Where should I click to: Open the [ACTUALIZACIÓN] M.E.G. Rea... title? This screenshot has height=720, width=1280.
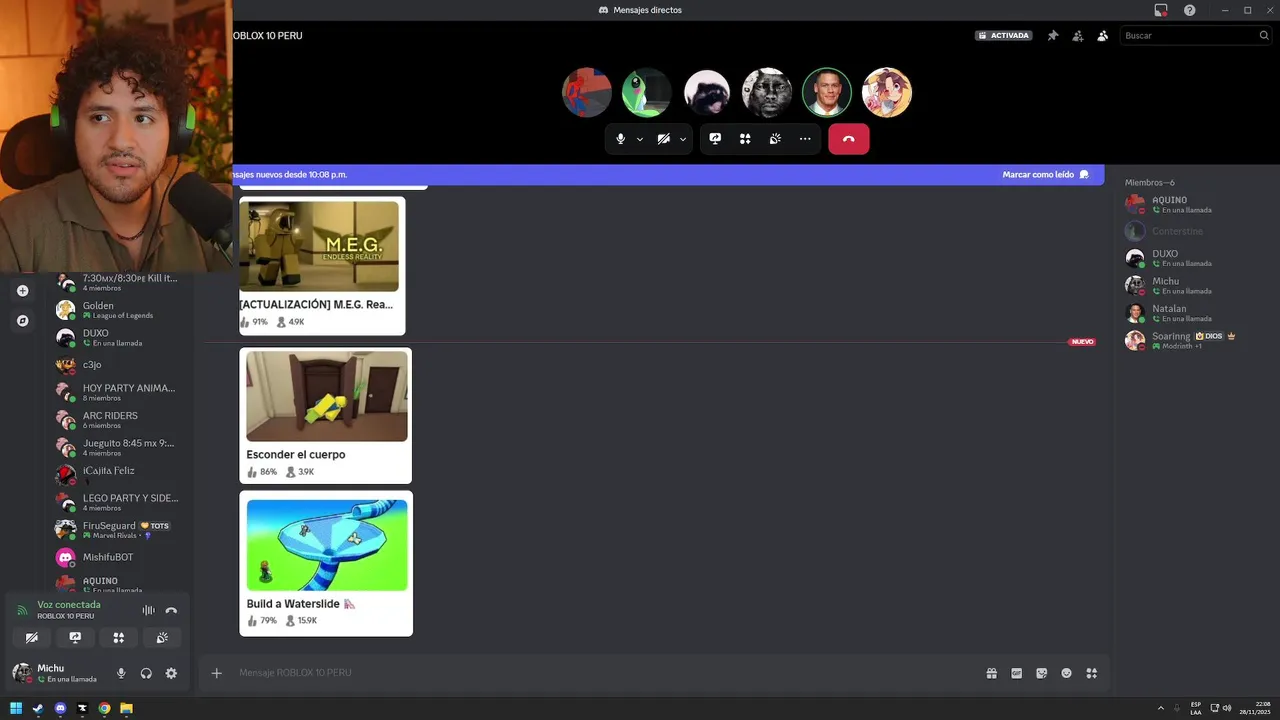[x=316, y=304]
